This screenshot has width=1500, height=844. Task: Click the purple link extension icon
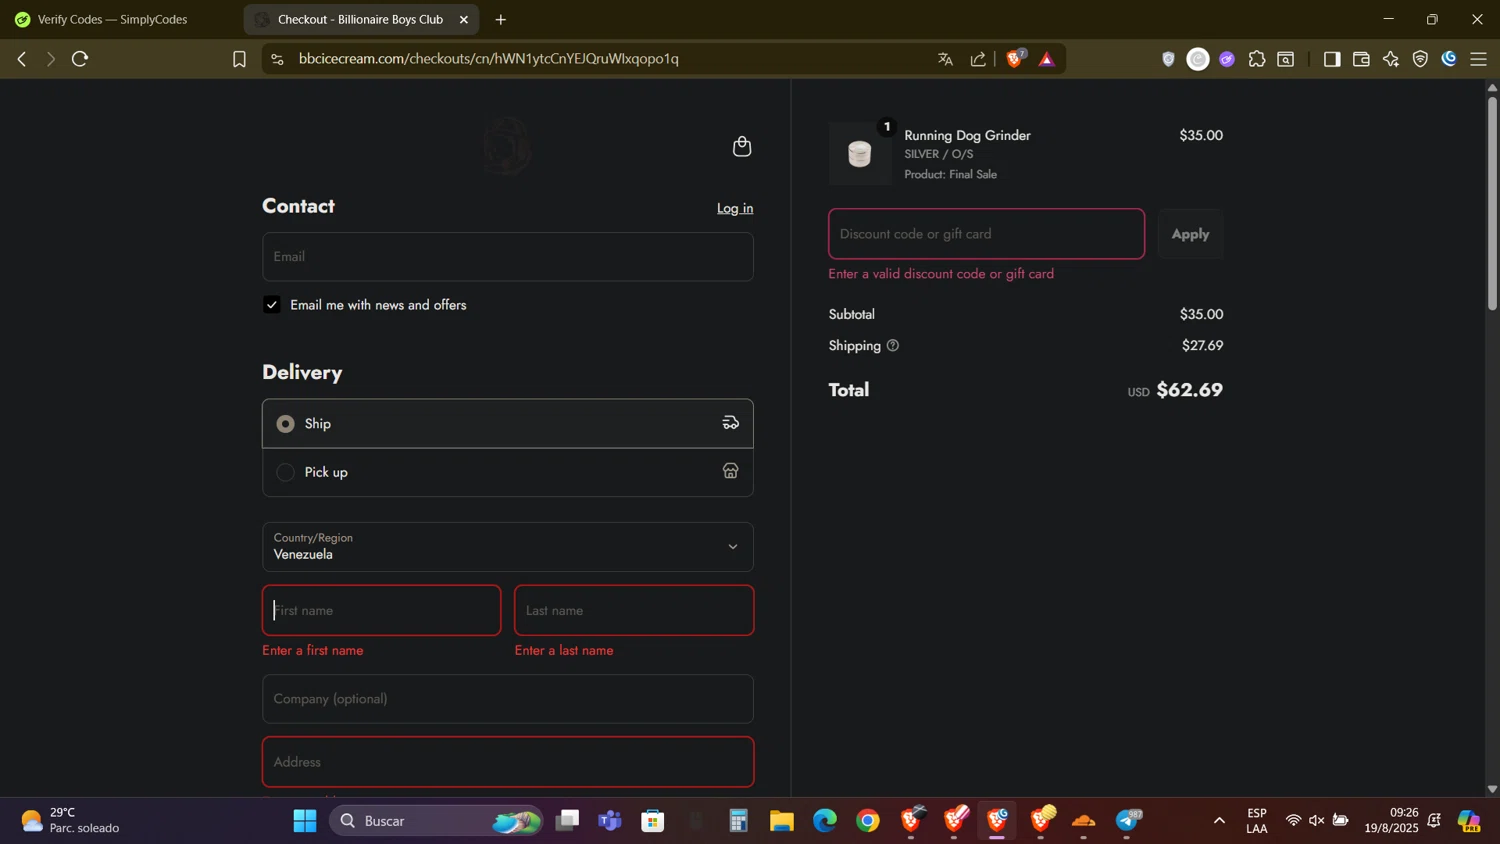[x=1227, y=59]
